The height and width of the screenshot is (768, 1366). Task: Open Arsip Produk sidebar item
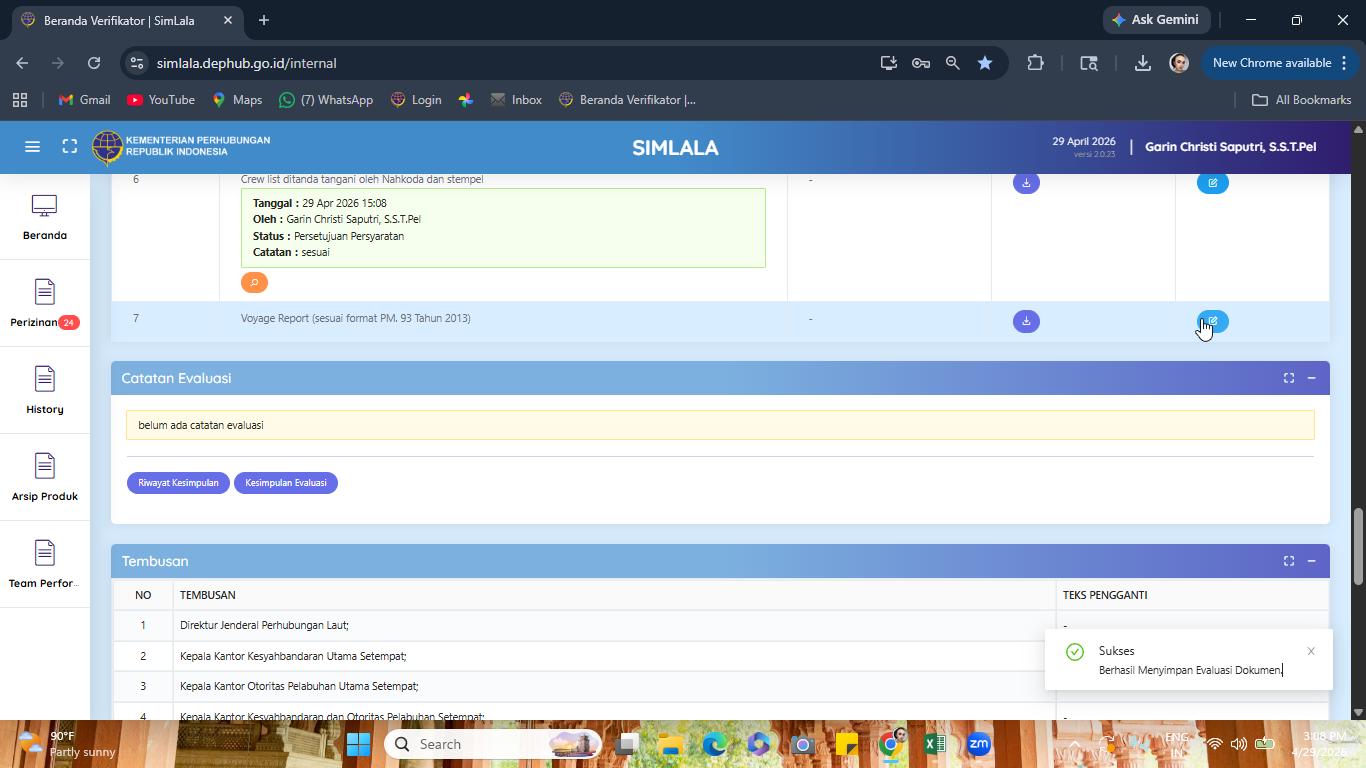[45, 478]
